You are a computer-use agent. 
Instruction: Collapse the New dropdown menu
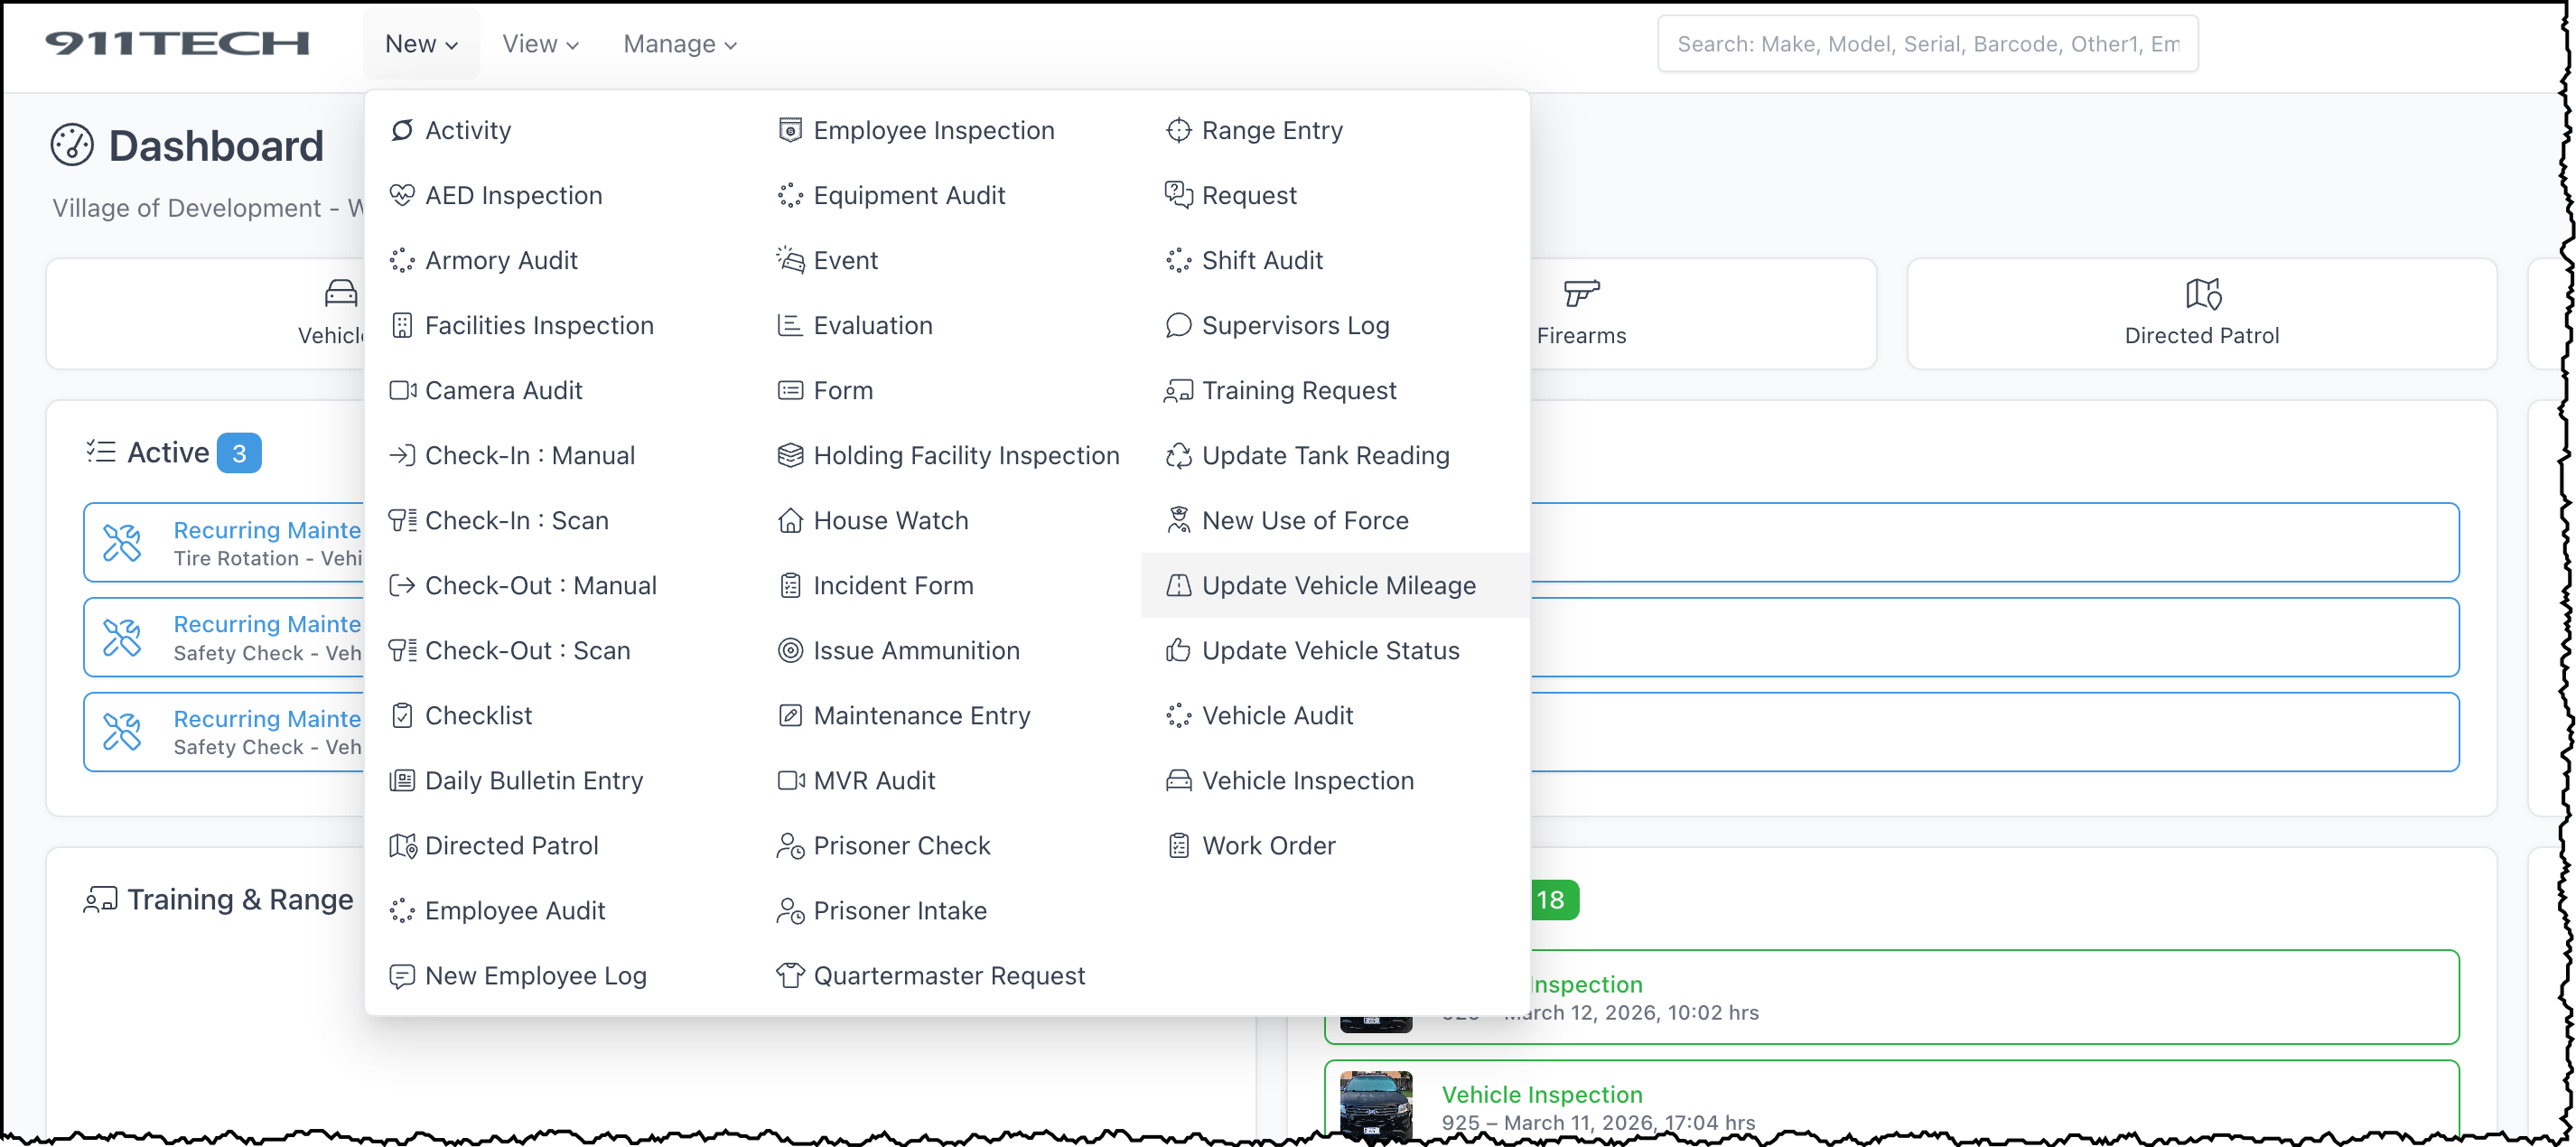point(421,44)
